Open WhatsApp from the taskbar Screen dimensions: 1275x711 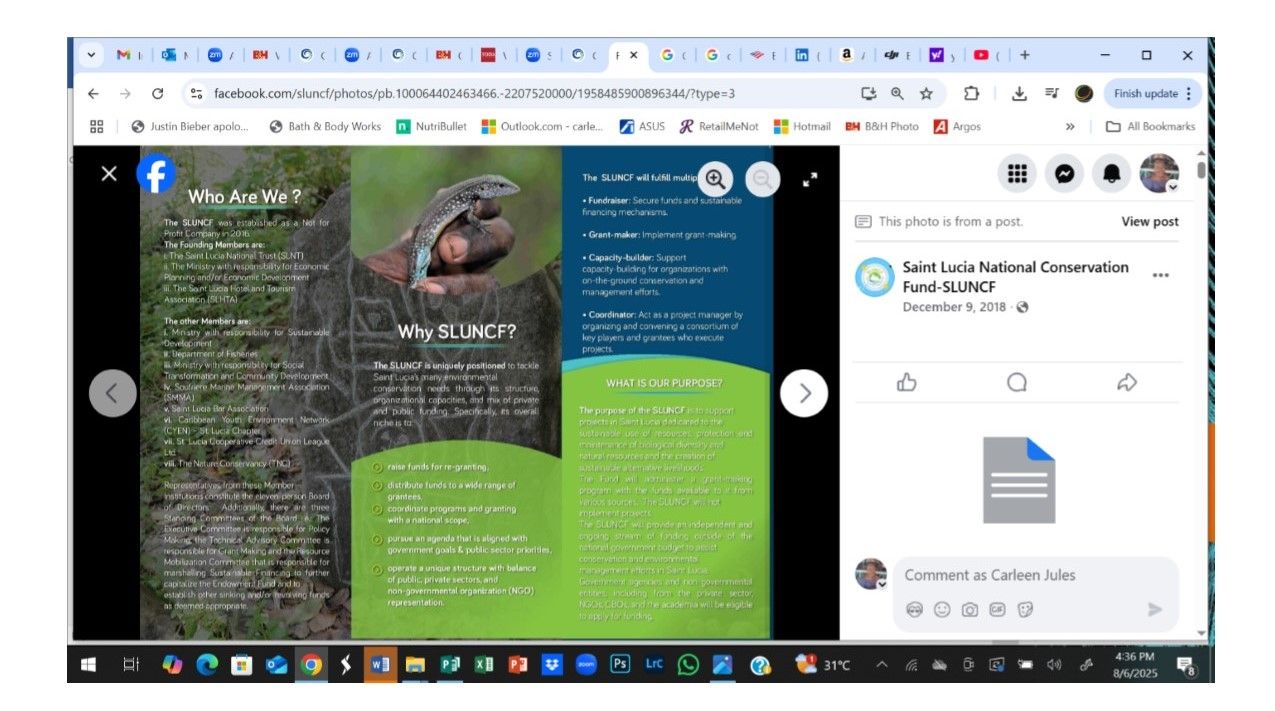pyautogui.click(x=688, y=664)
